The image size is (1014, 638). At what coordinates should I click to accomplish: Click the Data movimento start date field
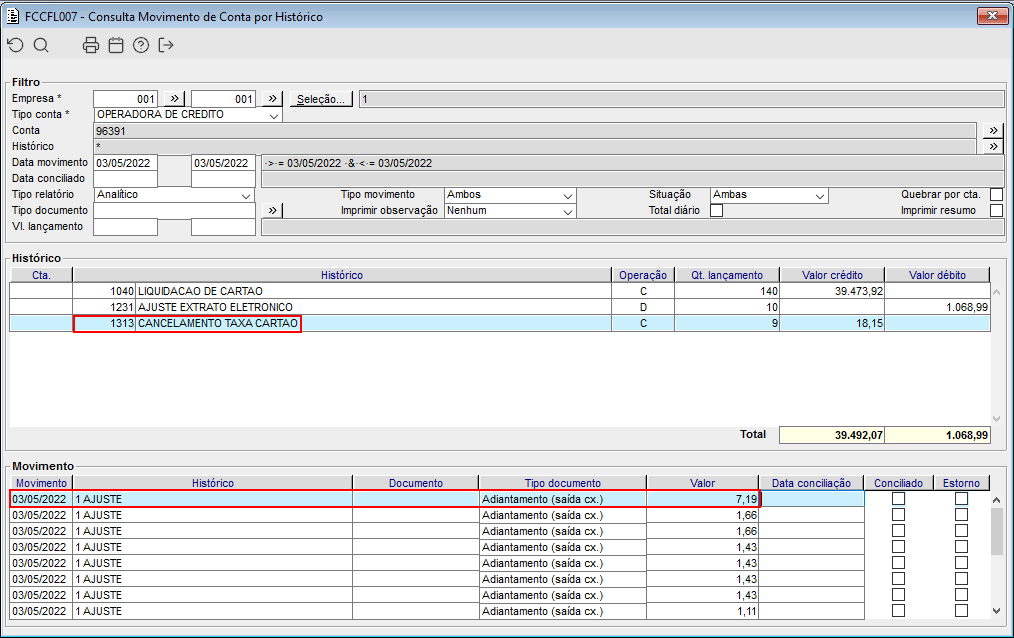125,162
